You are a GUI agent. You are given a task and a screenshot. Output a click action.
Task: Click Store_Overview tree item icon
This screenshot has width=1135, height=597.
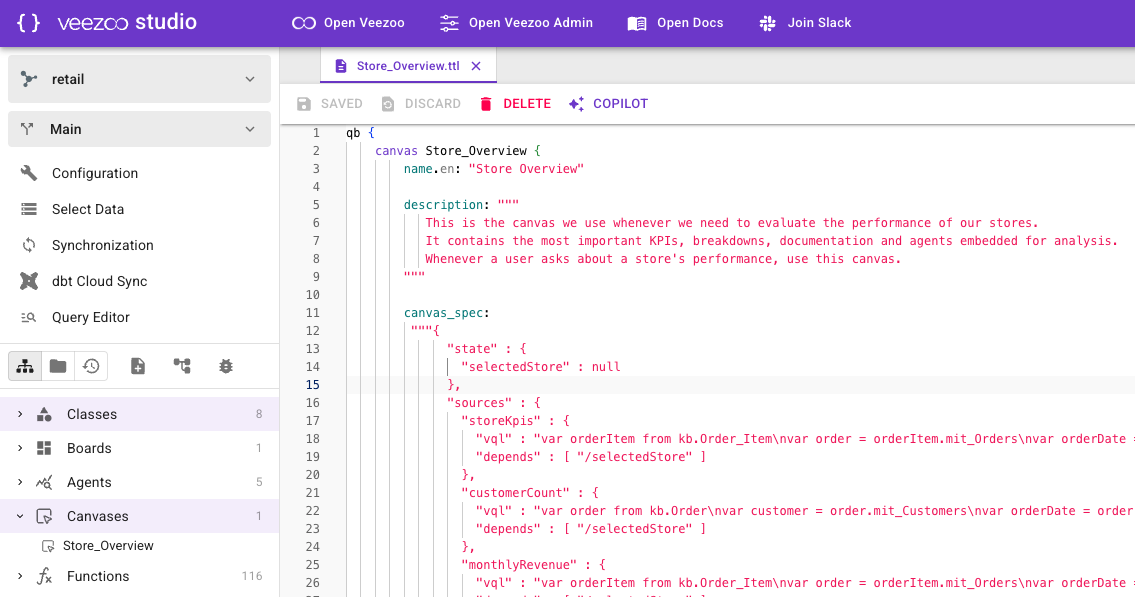coord(48,546)
